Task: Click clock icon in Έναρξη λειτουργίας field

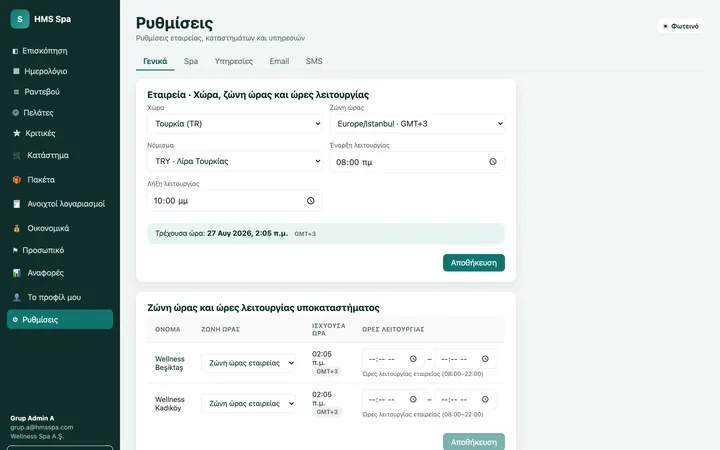Action: pos(493,162)
